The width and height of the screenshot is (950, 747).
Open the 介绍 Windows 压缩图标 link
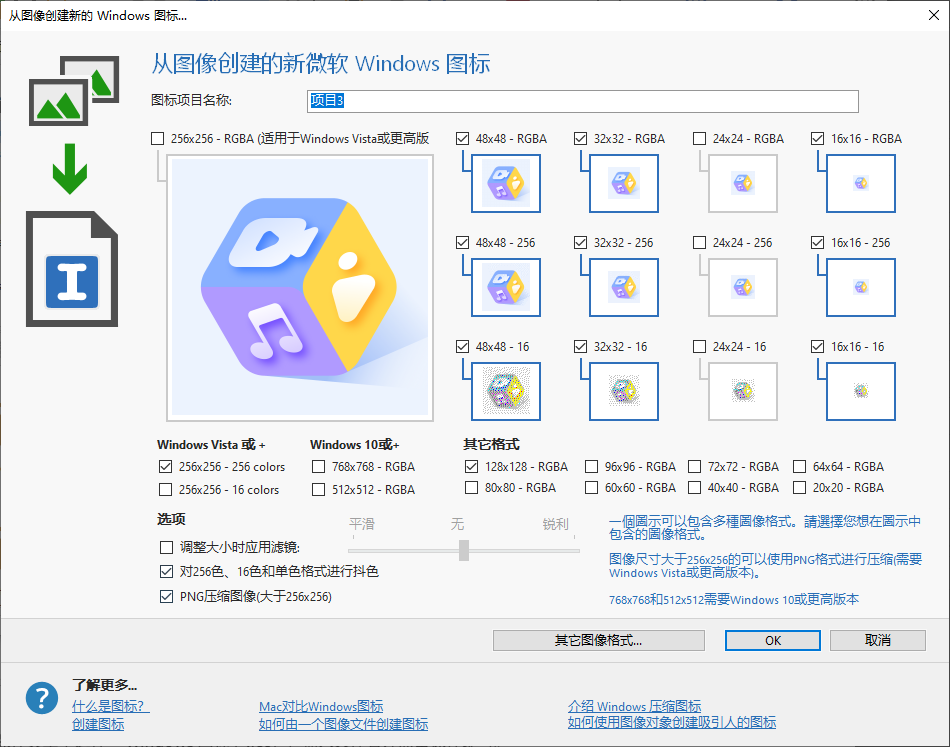[x=634, y=704]
